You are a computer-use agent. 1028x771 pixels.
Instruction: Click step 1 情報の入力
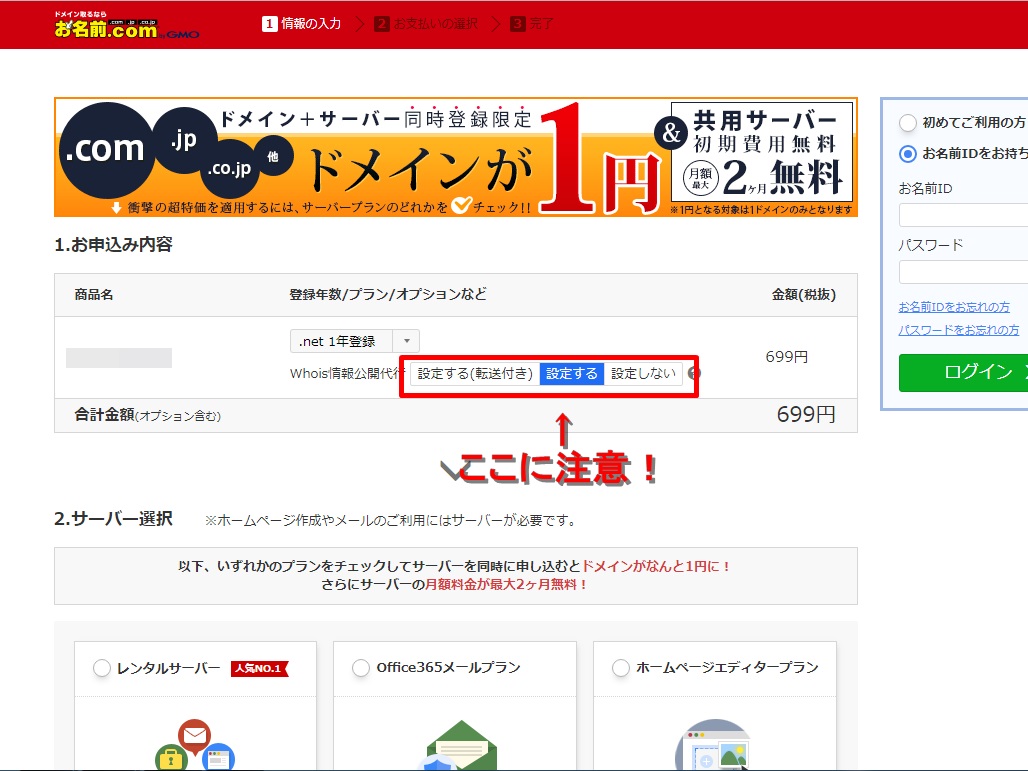click(302, 24)
